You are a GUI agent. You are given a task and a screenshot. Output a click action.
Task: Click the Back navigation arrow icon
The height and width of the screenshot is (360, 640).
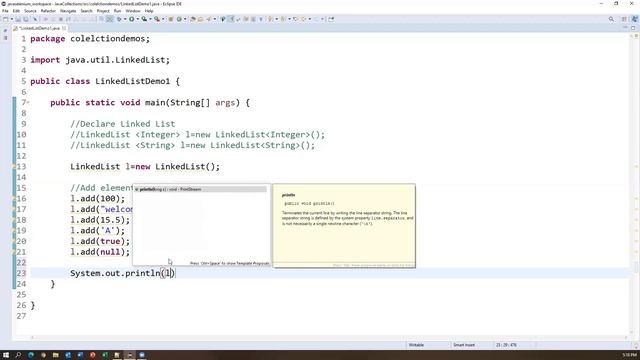pos(303,19)
